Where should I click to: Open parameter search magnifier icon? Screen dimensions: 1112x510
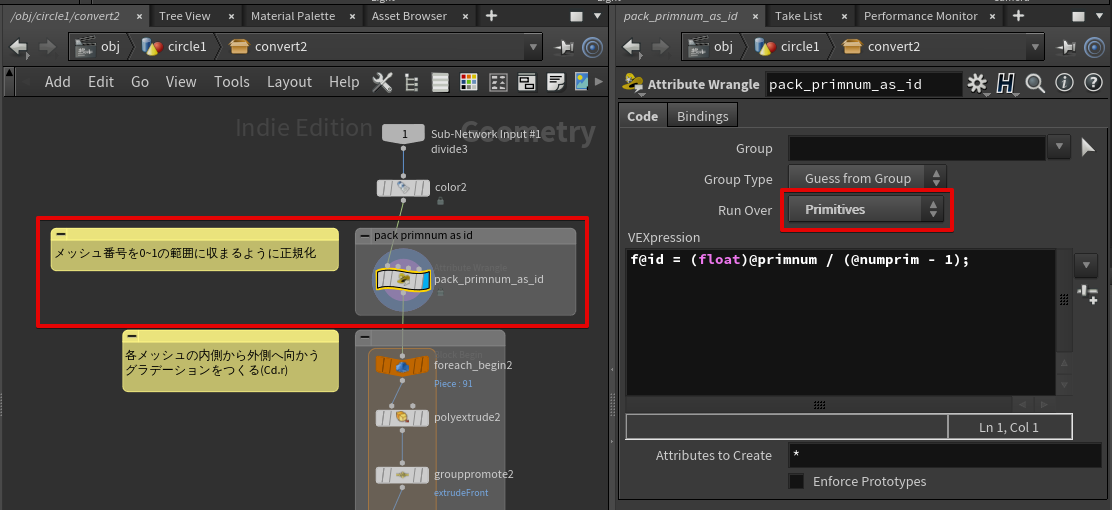tap(1035, 84)
